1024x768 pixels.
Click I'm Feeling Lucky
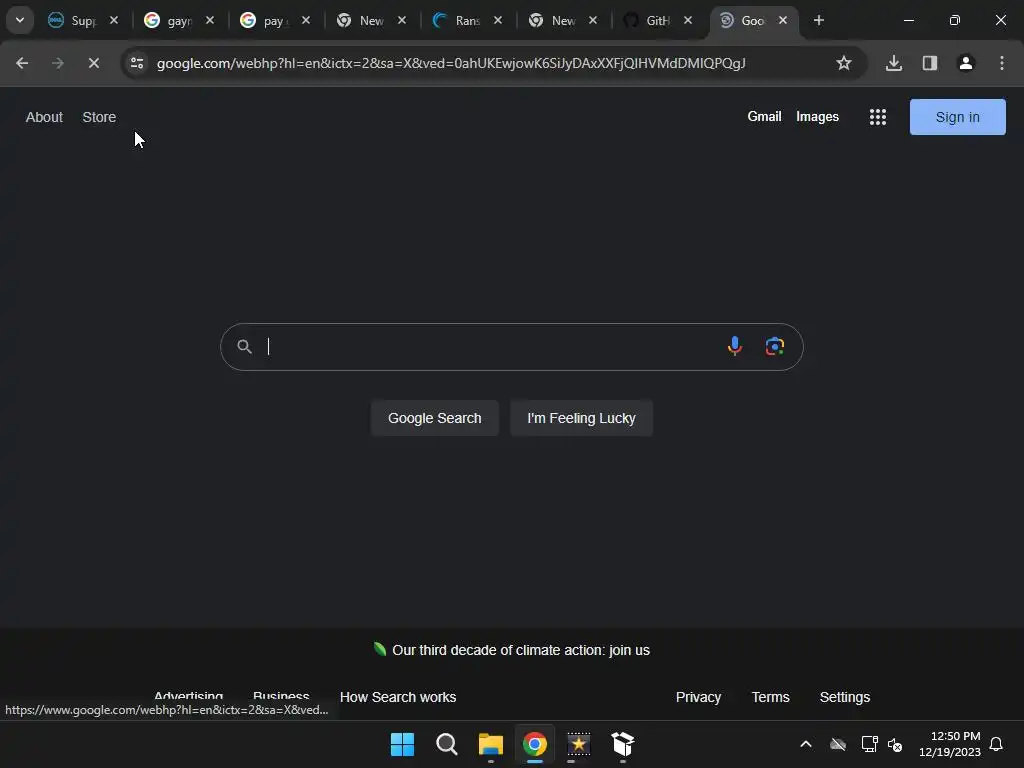point(581,418)
